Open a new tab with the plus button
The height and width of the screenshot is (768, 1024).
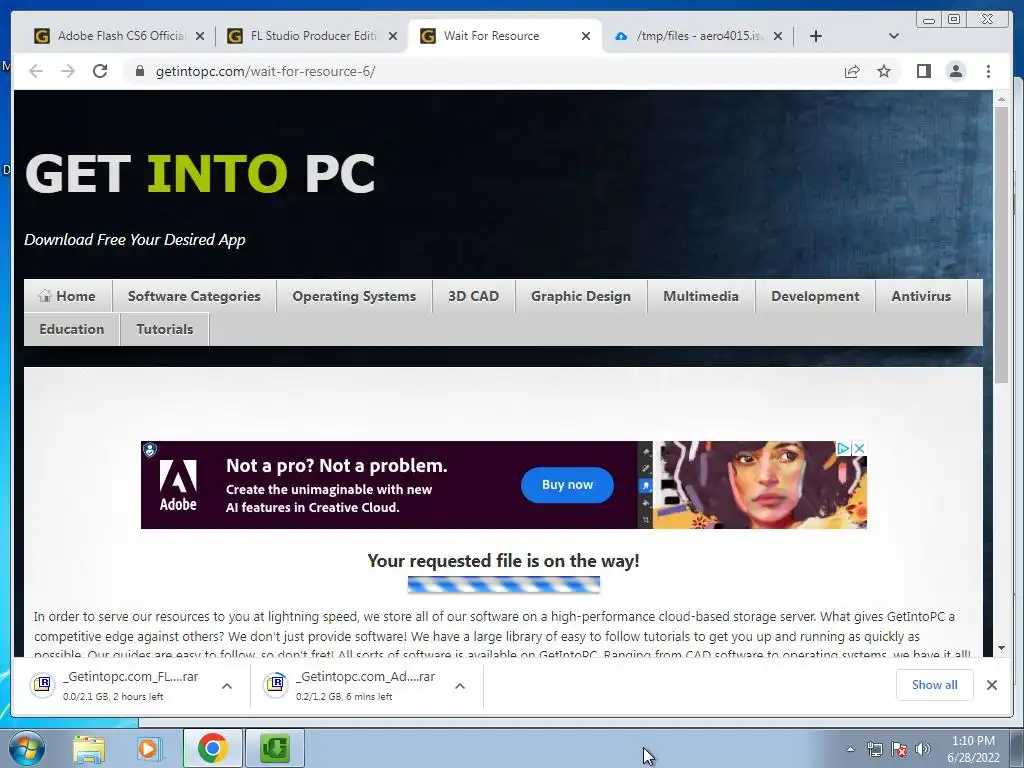(816, 36)
